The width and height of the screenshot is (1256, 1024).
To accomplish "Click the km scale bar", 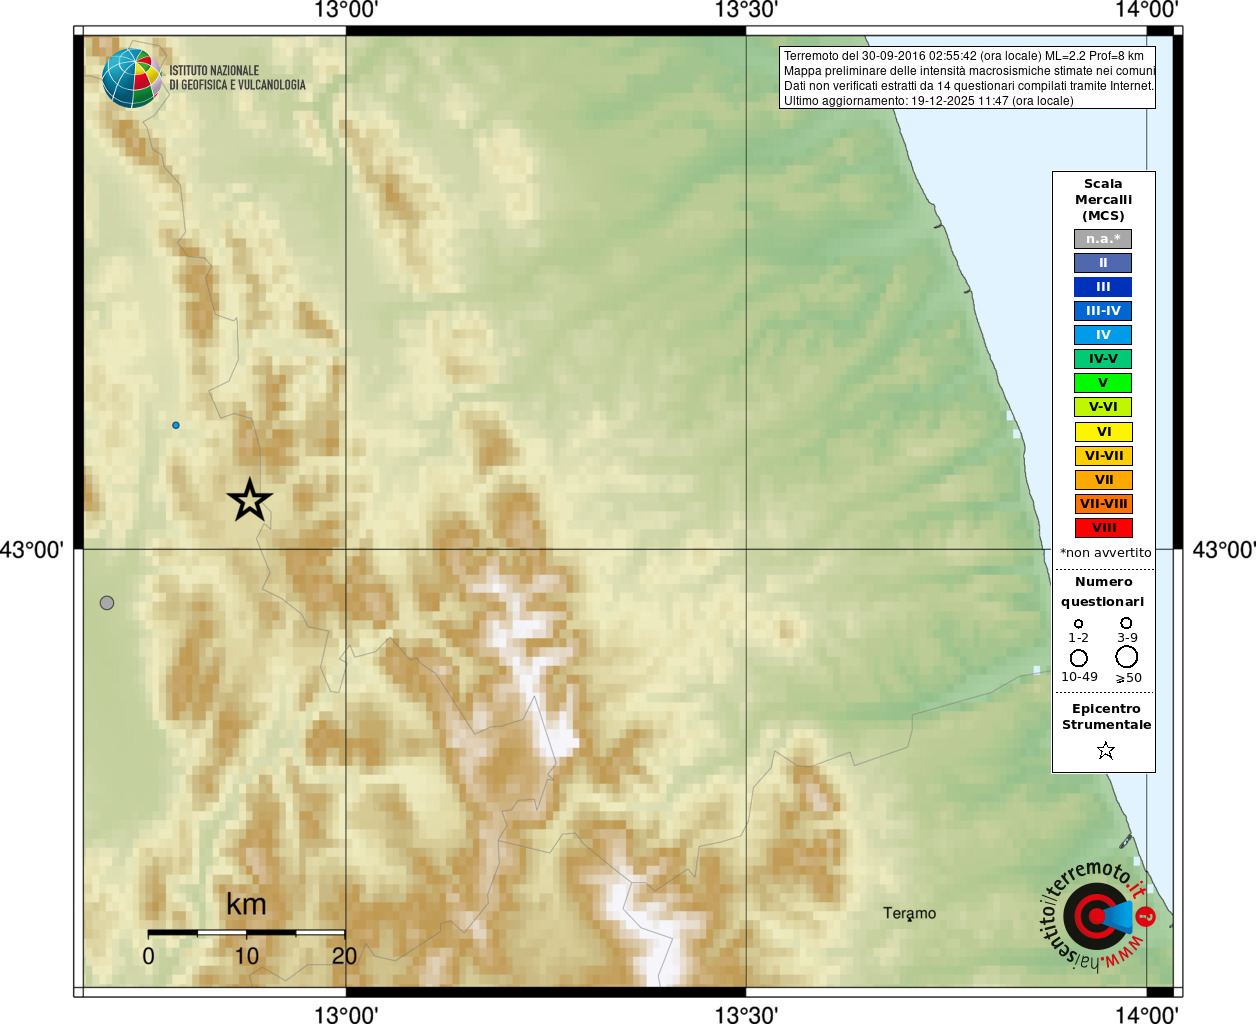I will tap(246, 932).
